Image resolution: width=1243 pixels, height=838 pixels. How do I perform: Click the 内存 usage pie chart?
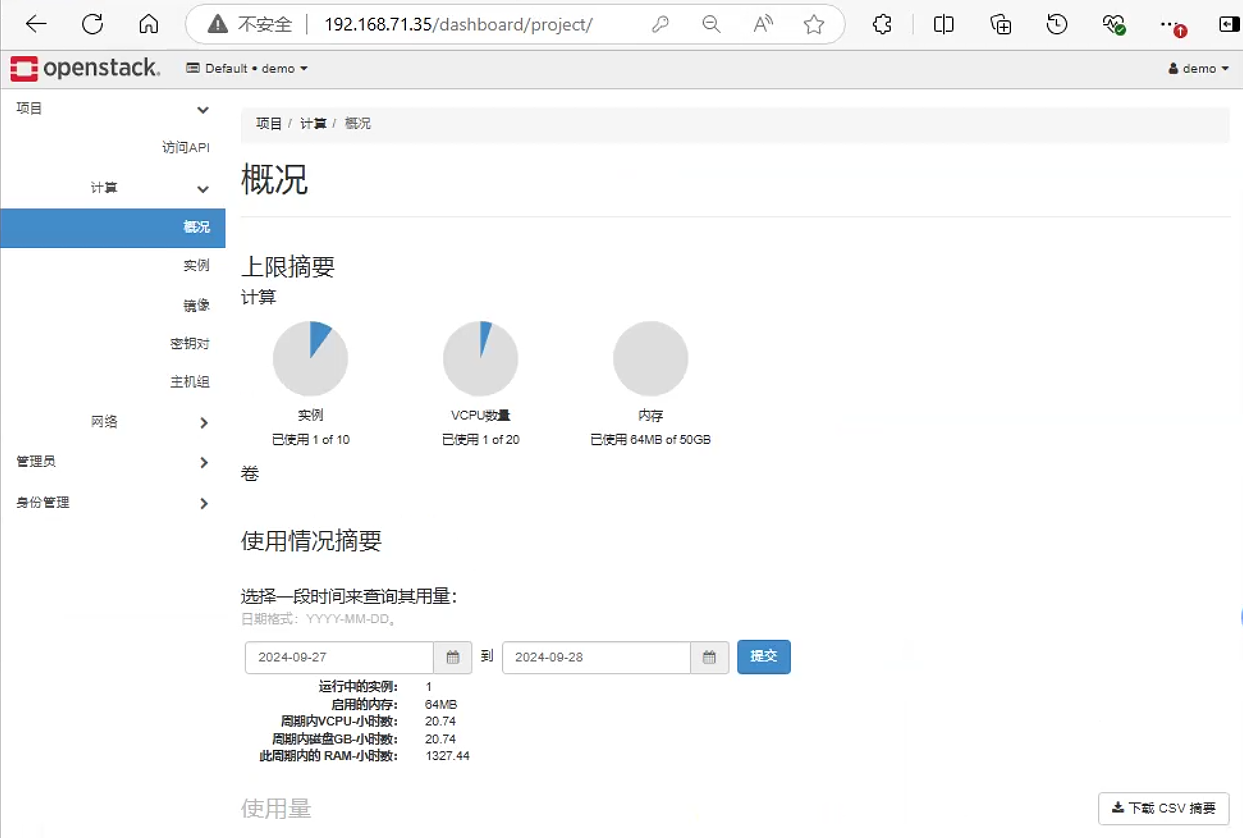pyautogui.click(x=651, y=358)
